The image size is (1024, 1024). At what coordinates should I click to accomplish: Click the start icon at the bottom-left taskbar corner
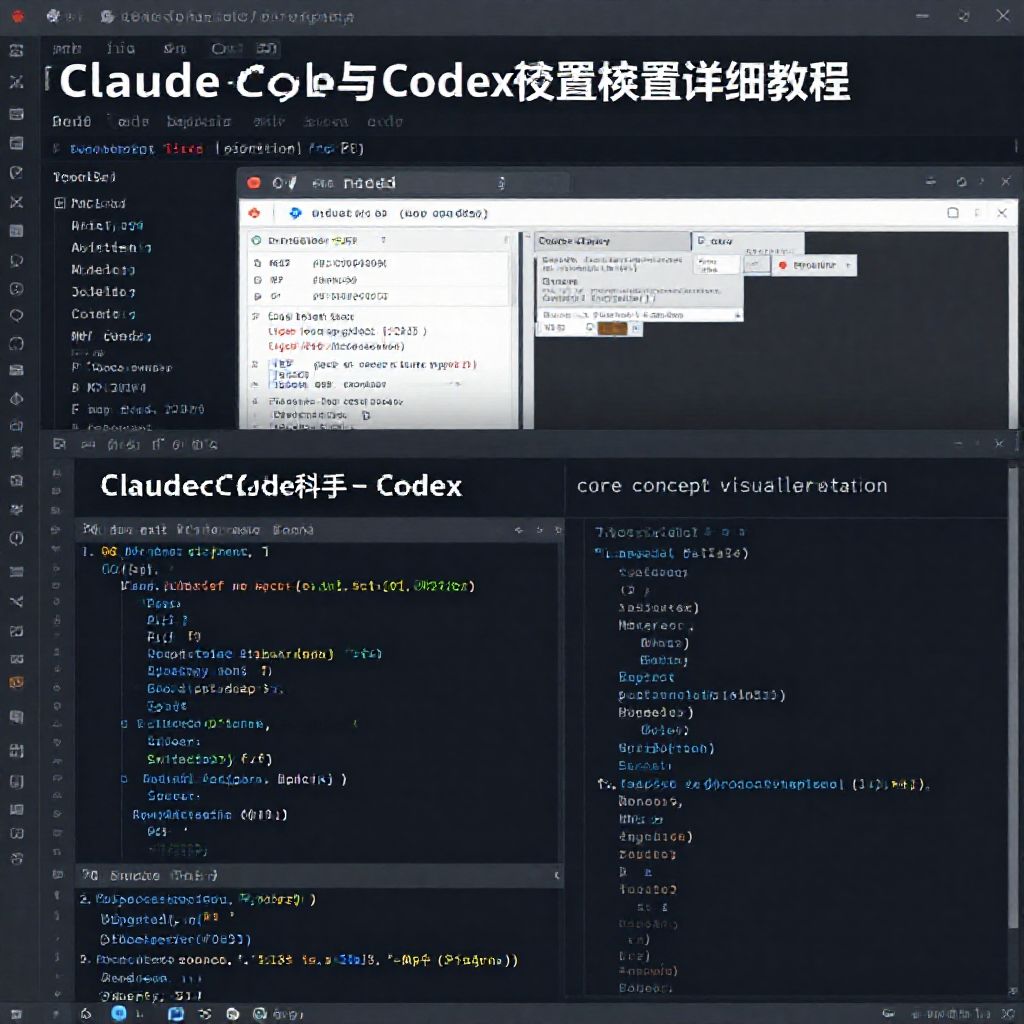(16, 1014)
